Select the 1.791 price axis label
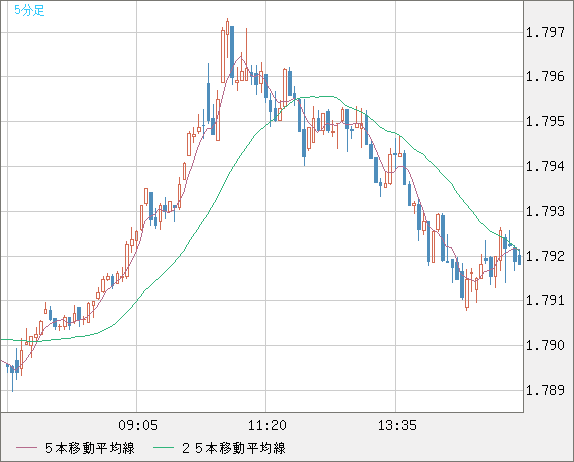This screenshot has height=462, width=574. click(545, 301)
